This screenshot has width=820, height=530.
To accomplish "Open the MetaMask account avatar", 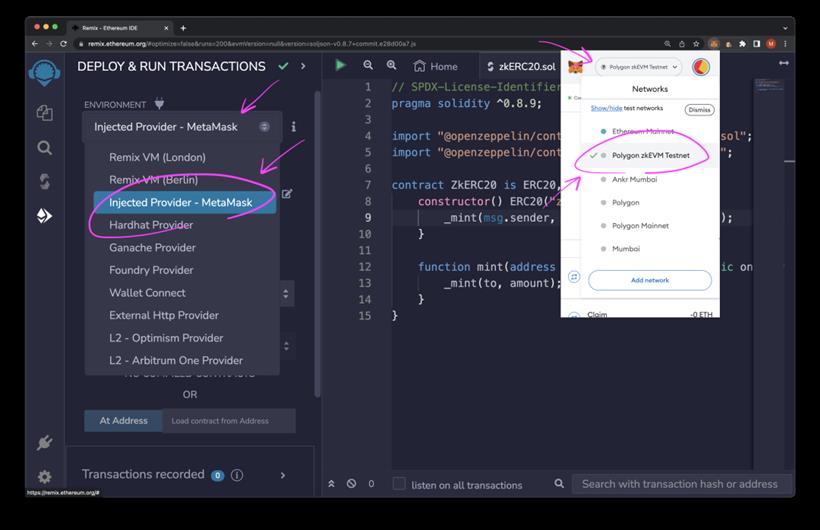I will point(701,67).
